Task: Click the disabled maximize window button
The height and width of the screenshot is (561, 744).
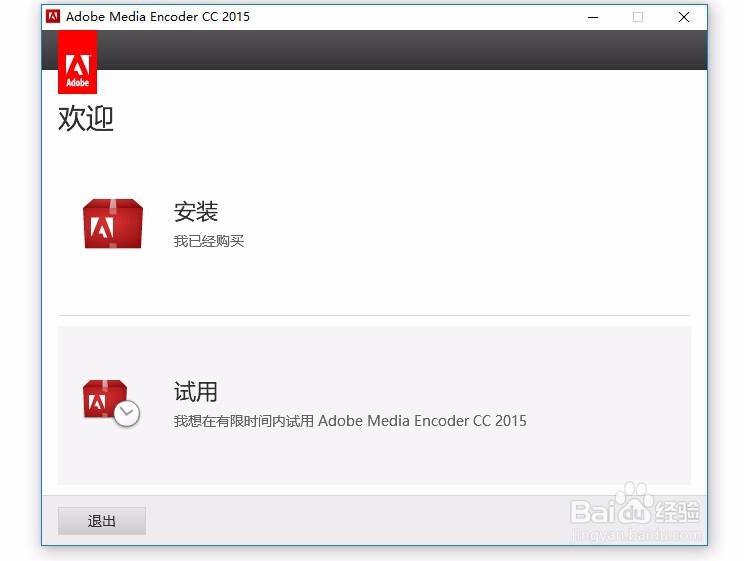Action: pos(638,17)
